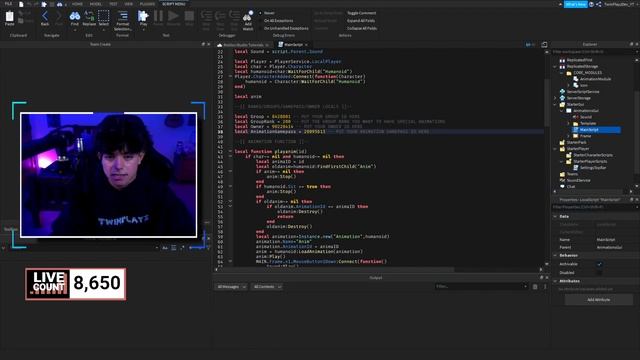
Task: Open the All Contexts dropdown
Action: [267, 287]
